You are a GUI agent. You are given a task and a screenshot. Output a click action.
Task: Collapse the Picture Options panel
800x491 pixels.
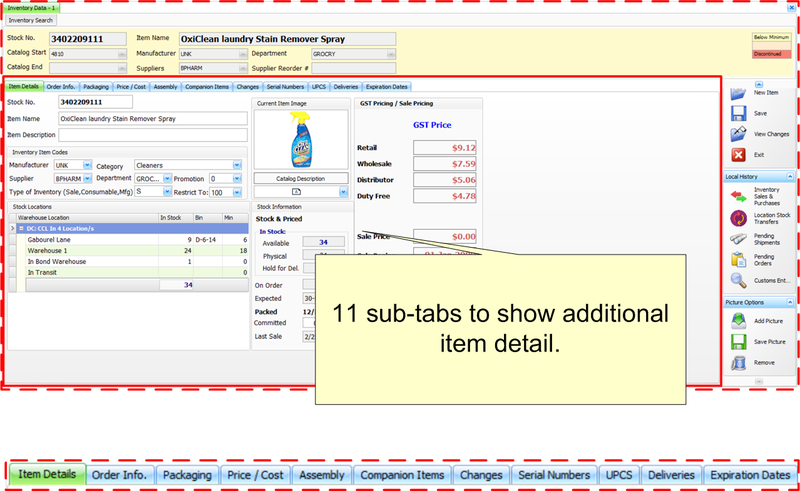click(790, 303)
